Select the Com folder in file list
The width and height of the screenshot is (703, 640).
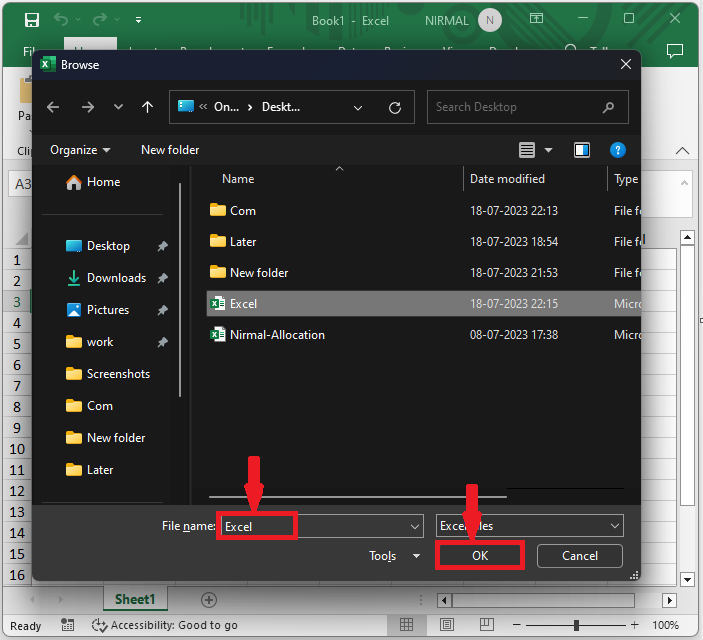point(423,210)
